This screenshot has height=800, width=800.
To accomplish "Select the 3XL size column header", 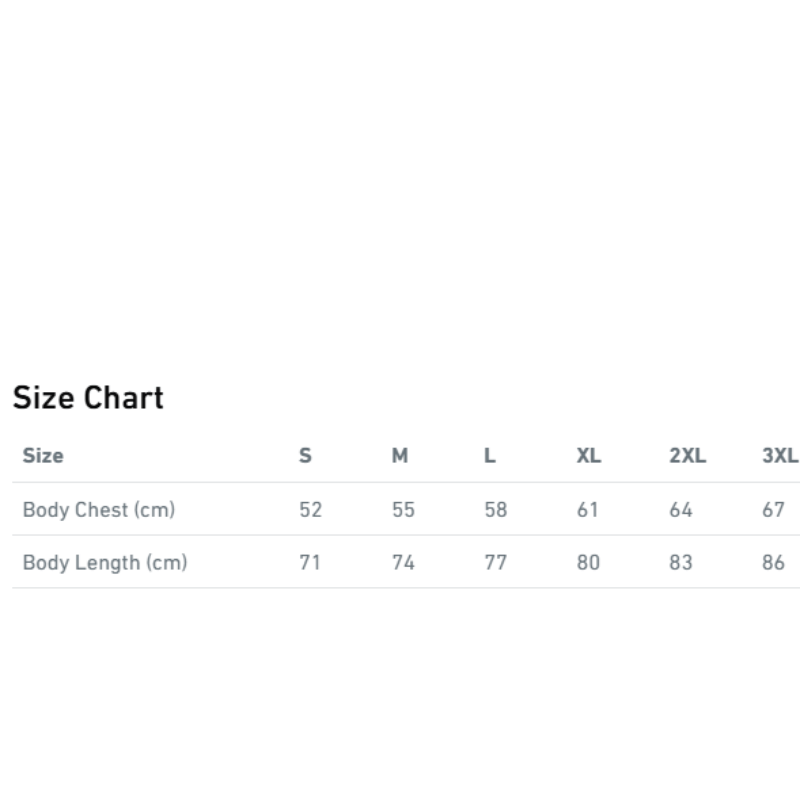I will coord(778,456).
